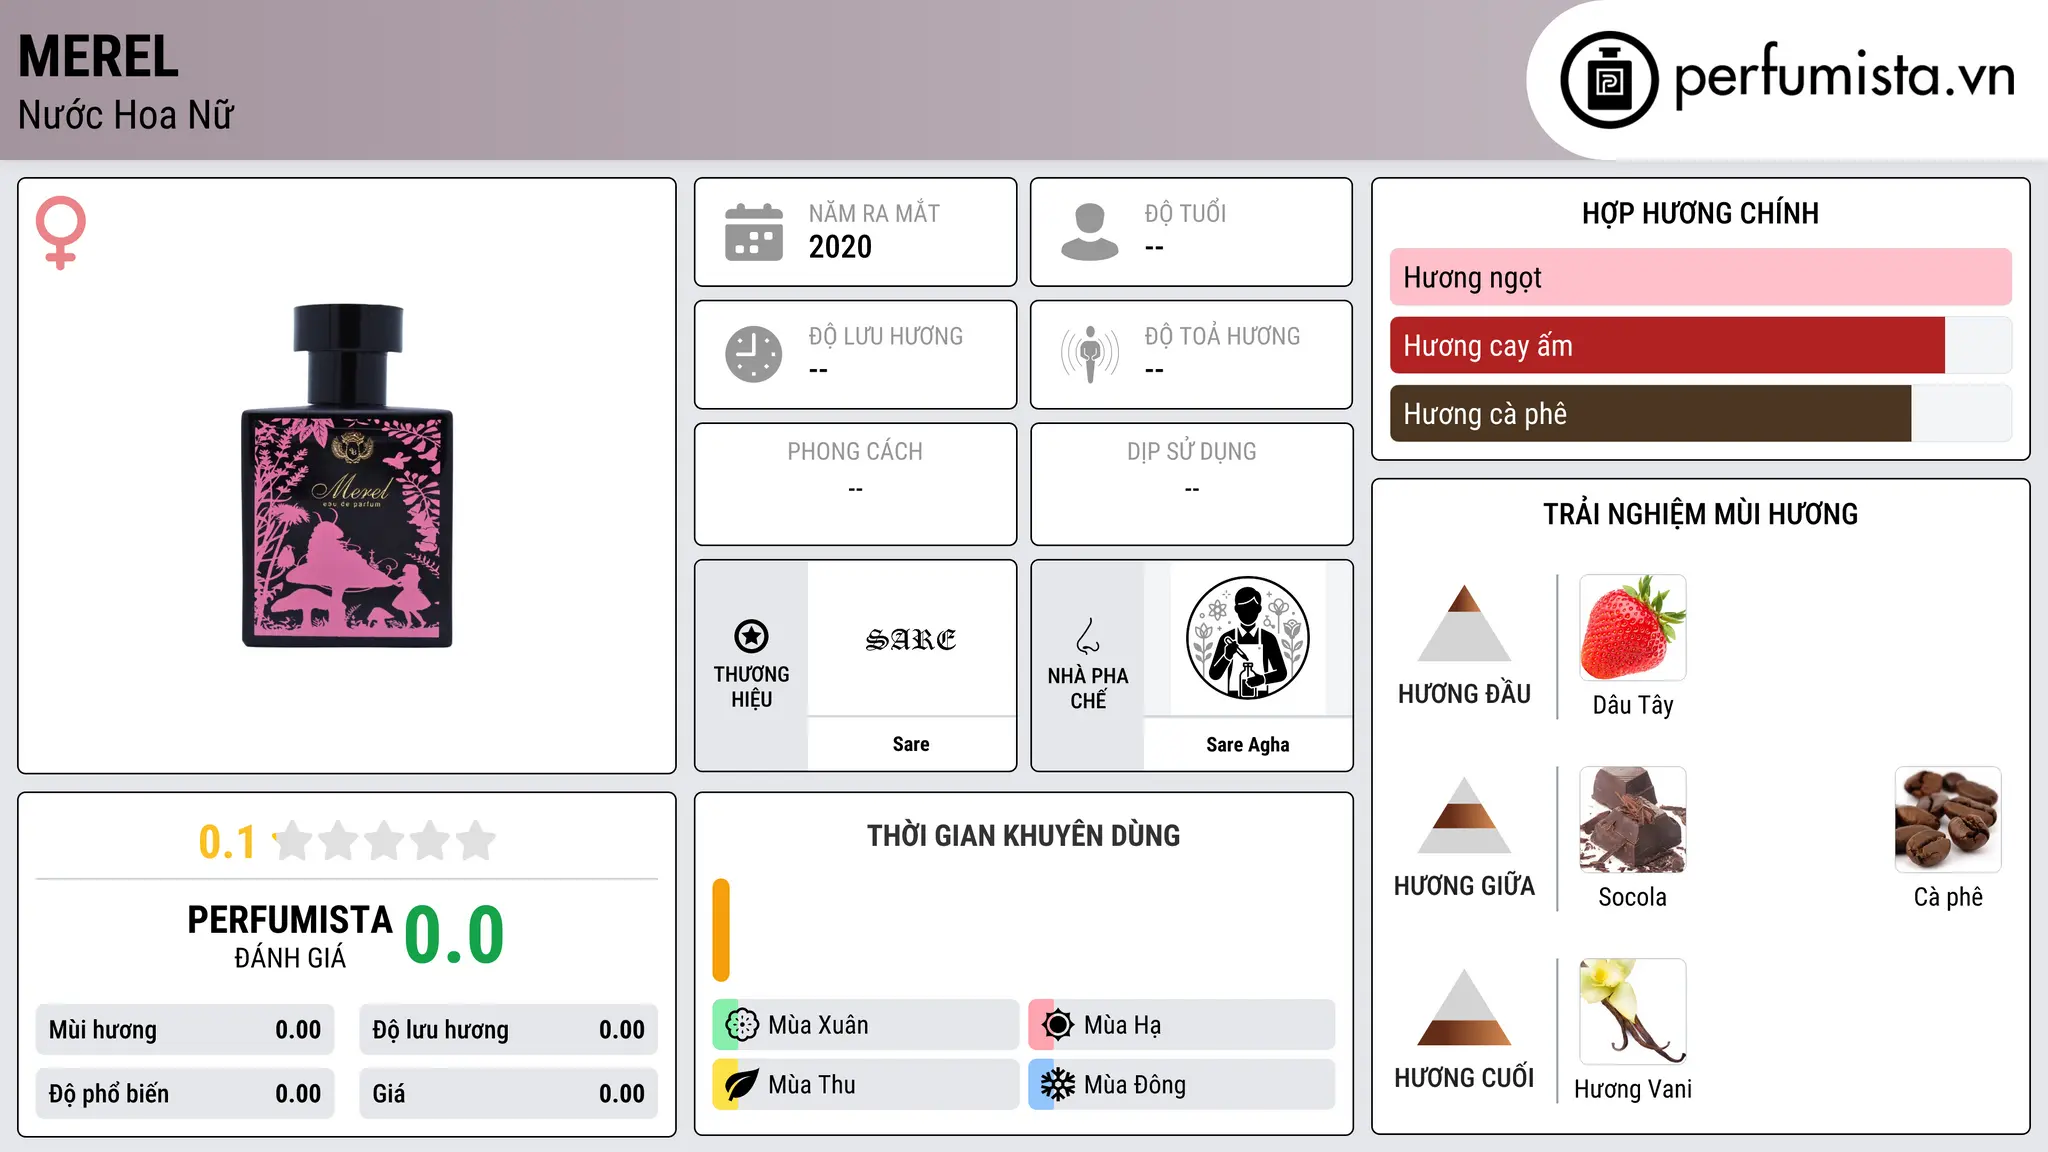Click the 0.1 star rating number

[x=227, y=842]
